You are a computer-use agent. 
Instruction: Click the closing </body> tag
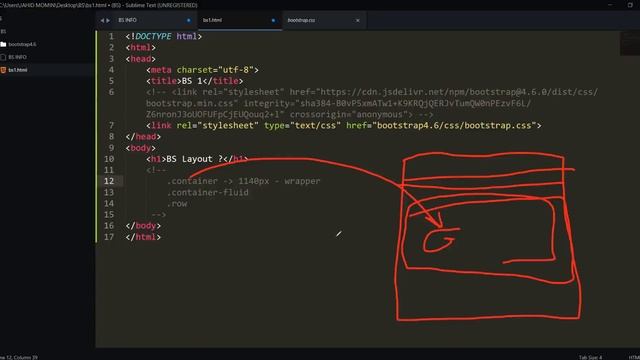[x=143, y=226]
